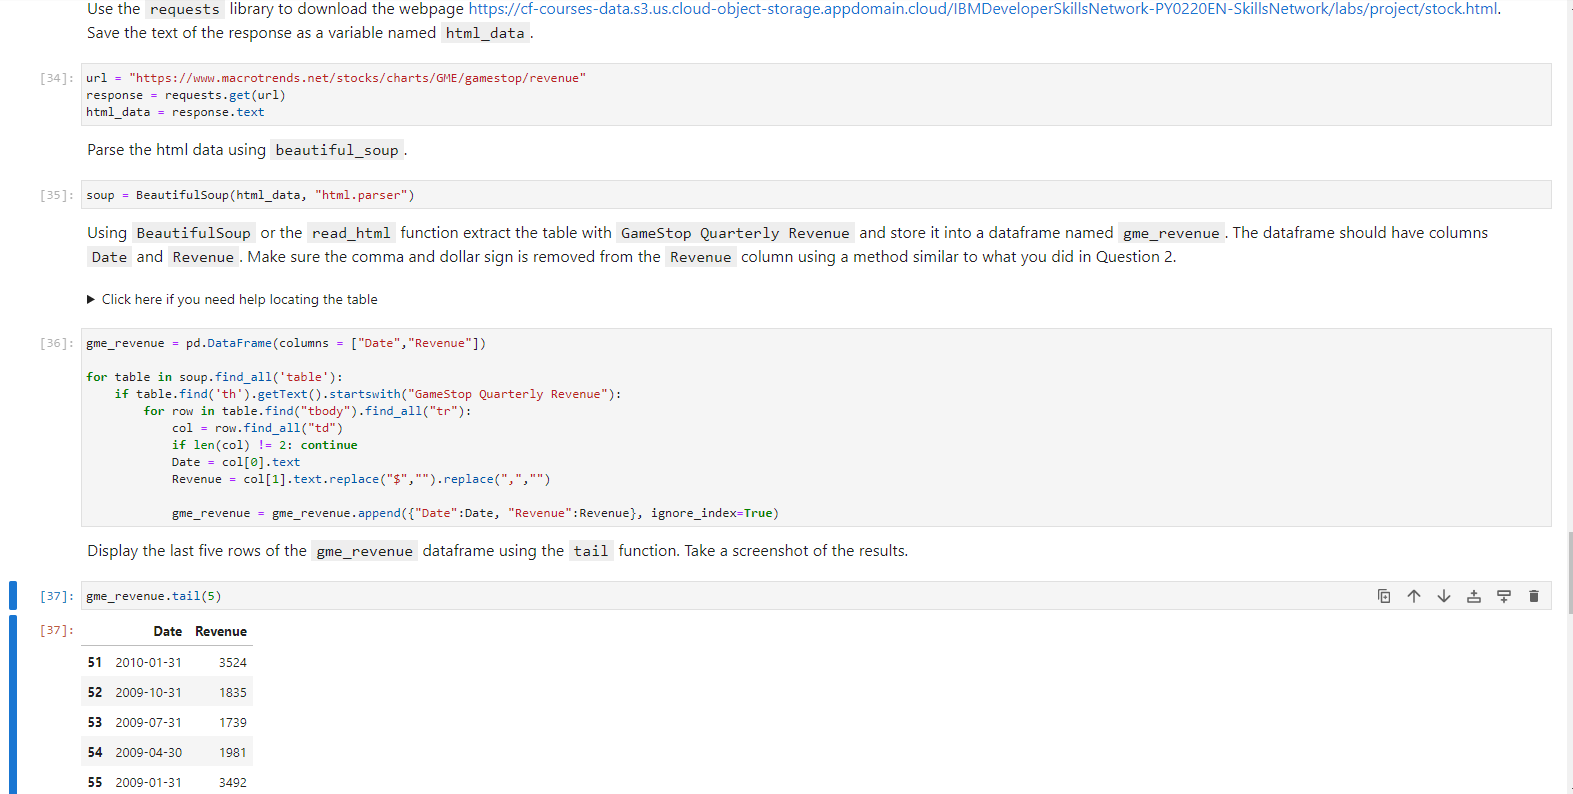
Task: Select revenue value 1739
Action: (233, 722)
